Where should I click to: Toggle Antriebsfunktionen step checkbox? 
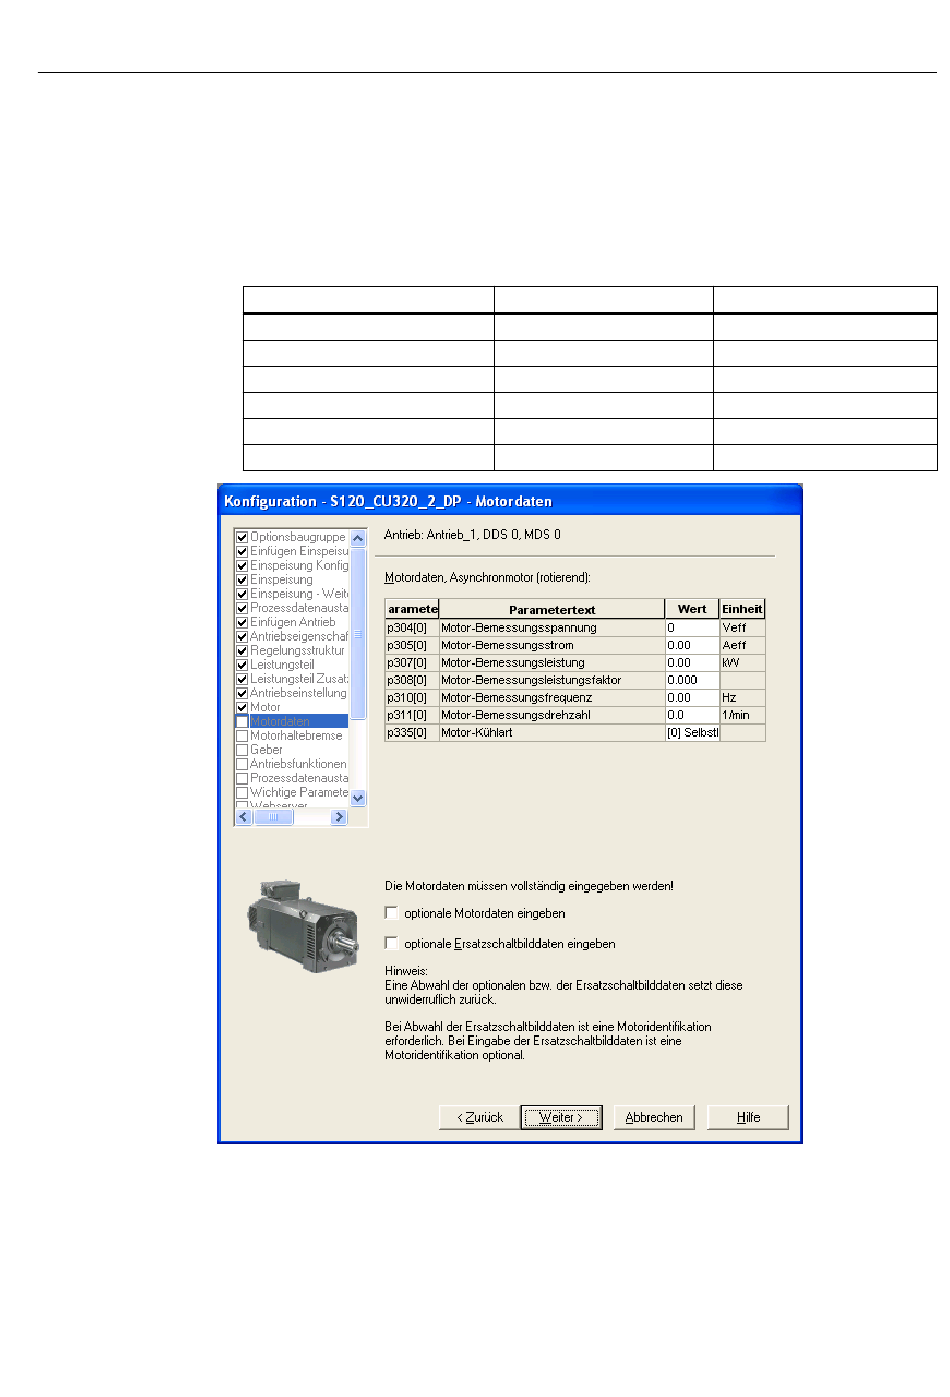click(242, 764)
